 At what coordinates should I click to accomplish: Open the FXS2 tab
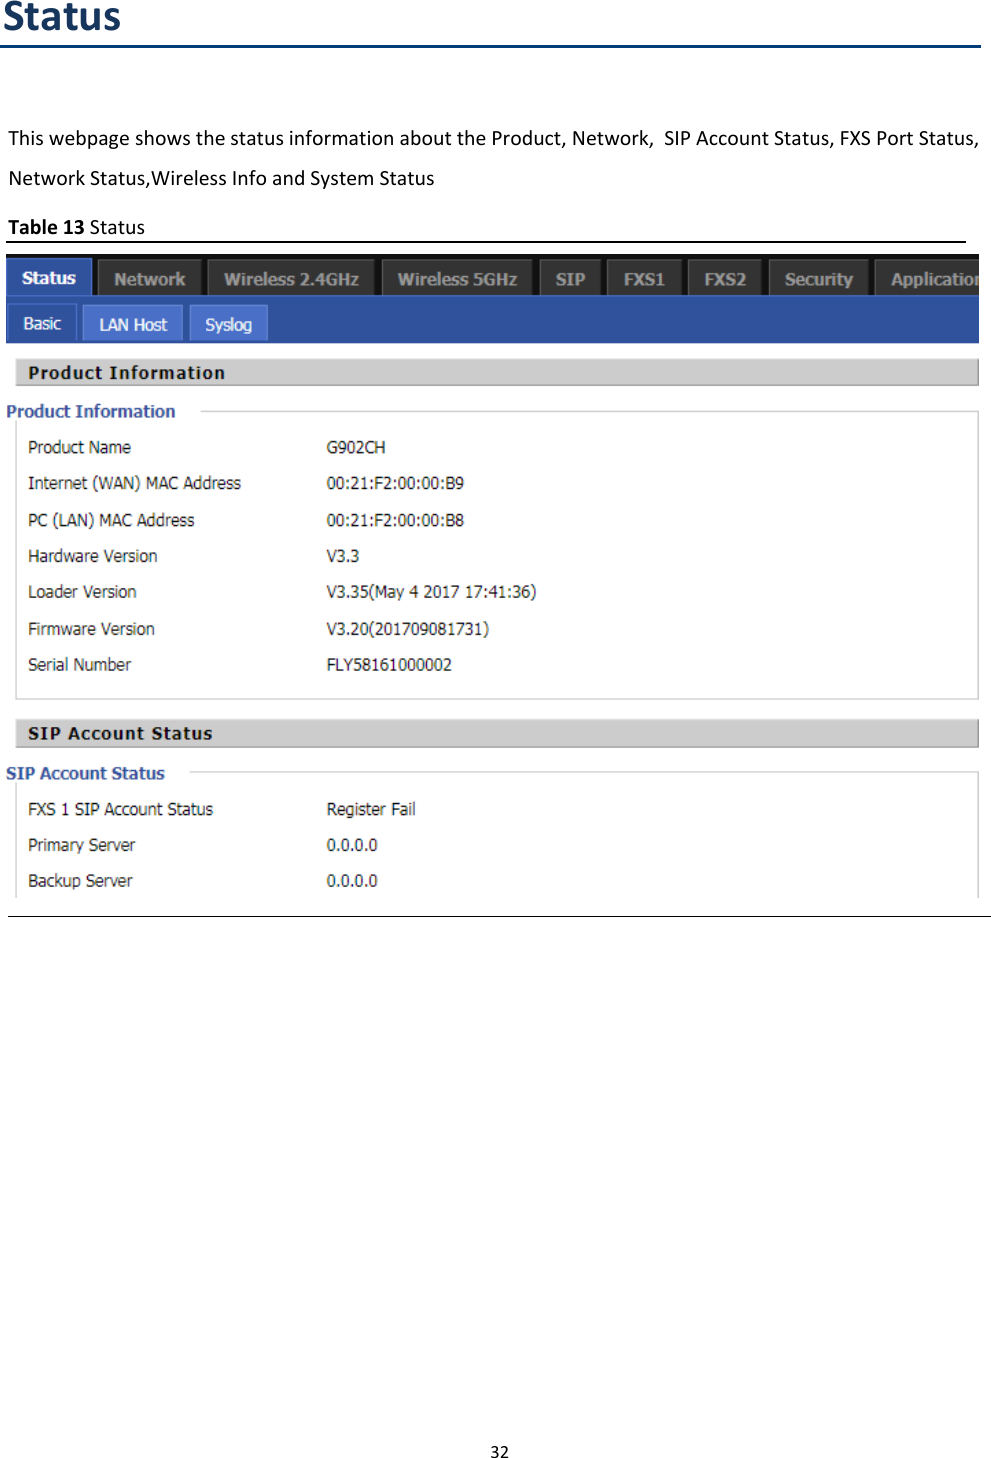(724, 277)
